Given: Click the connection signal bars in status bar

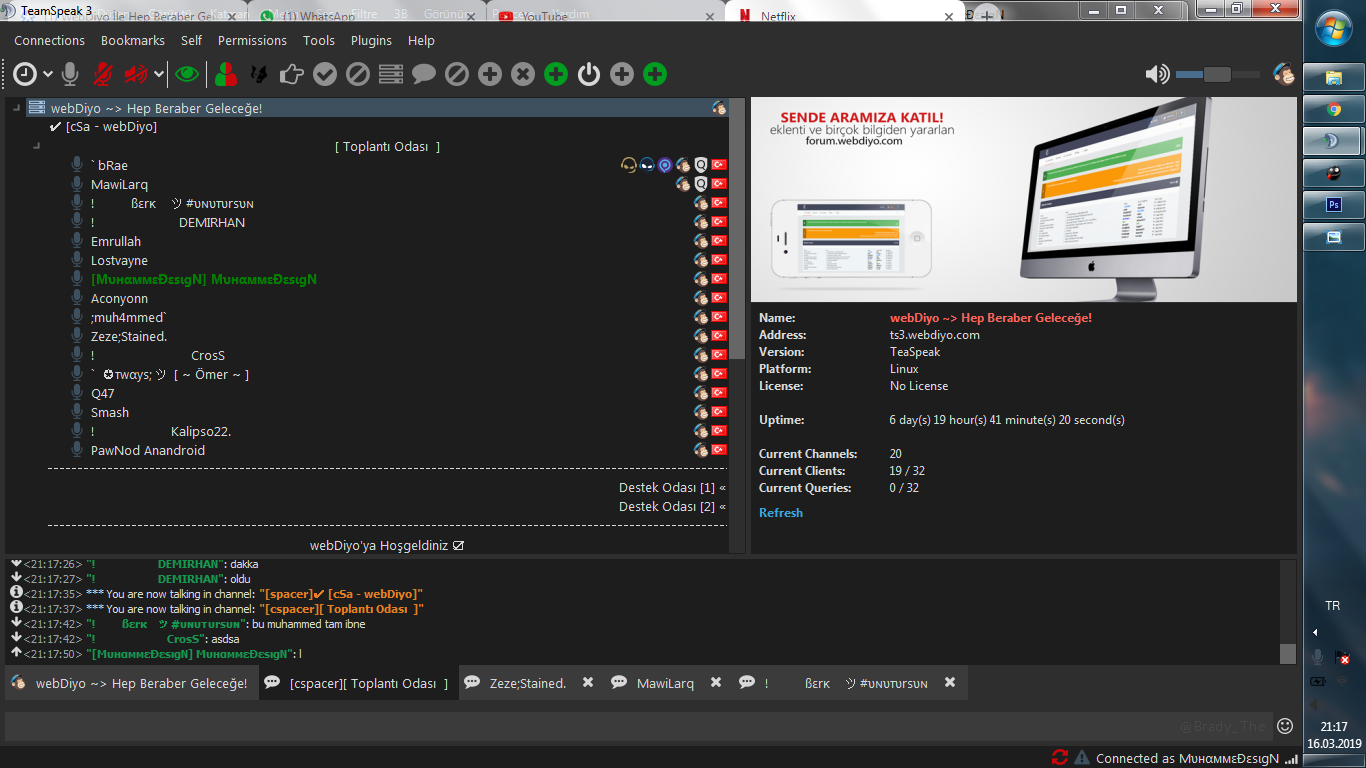Looking at the screenshot, I should pos(1291,759).
